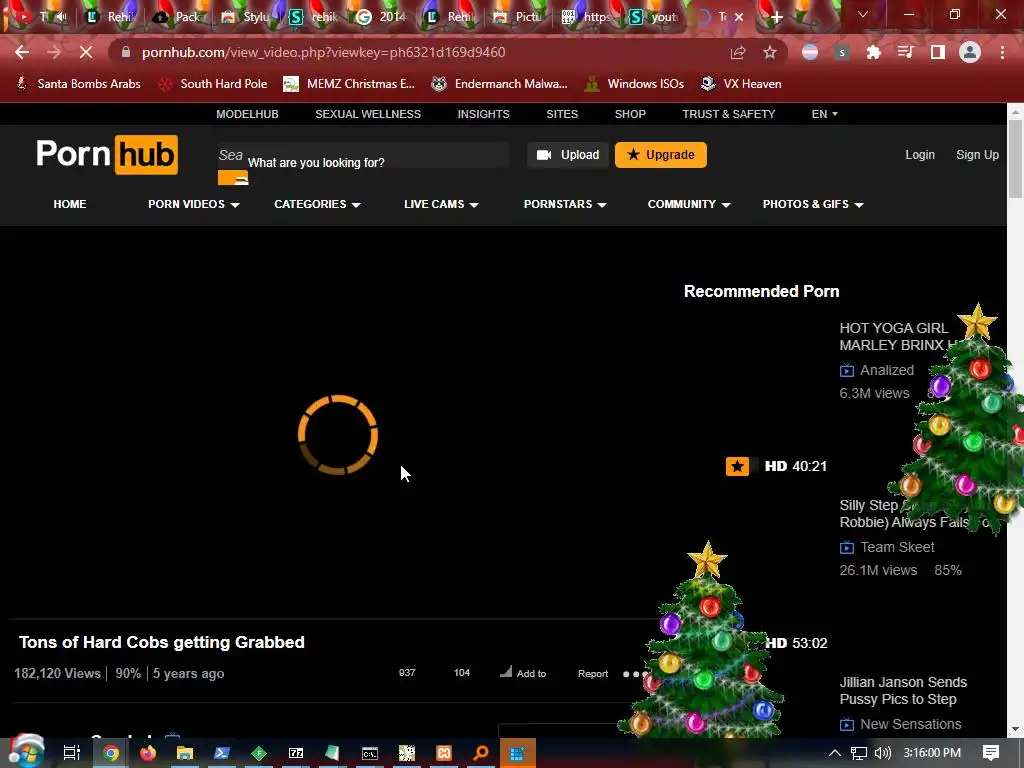Click the Upload button with camera icon
This screenshot has height=768, width=1024.
[568, 155]
